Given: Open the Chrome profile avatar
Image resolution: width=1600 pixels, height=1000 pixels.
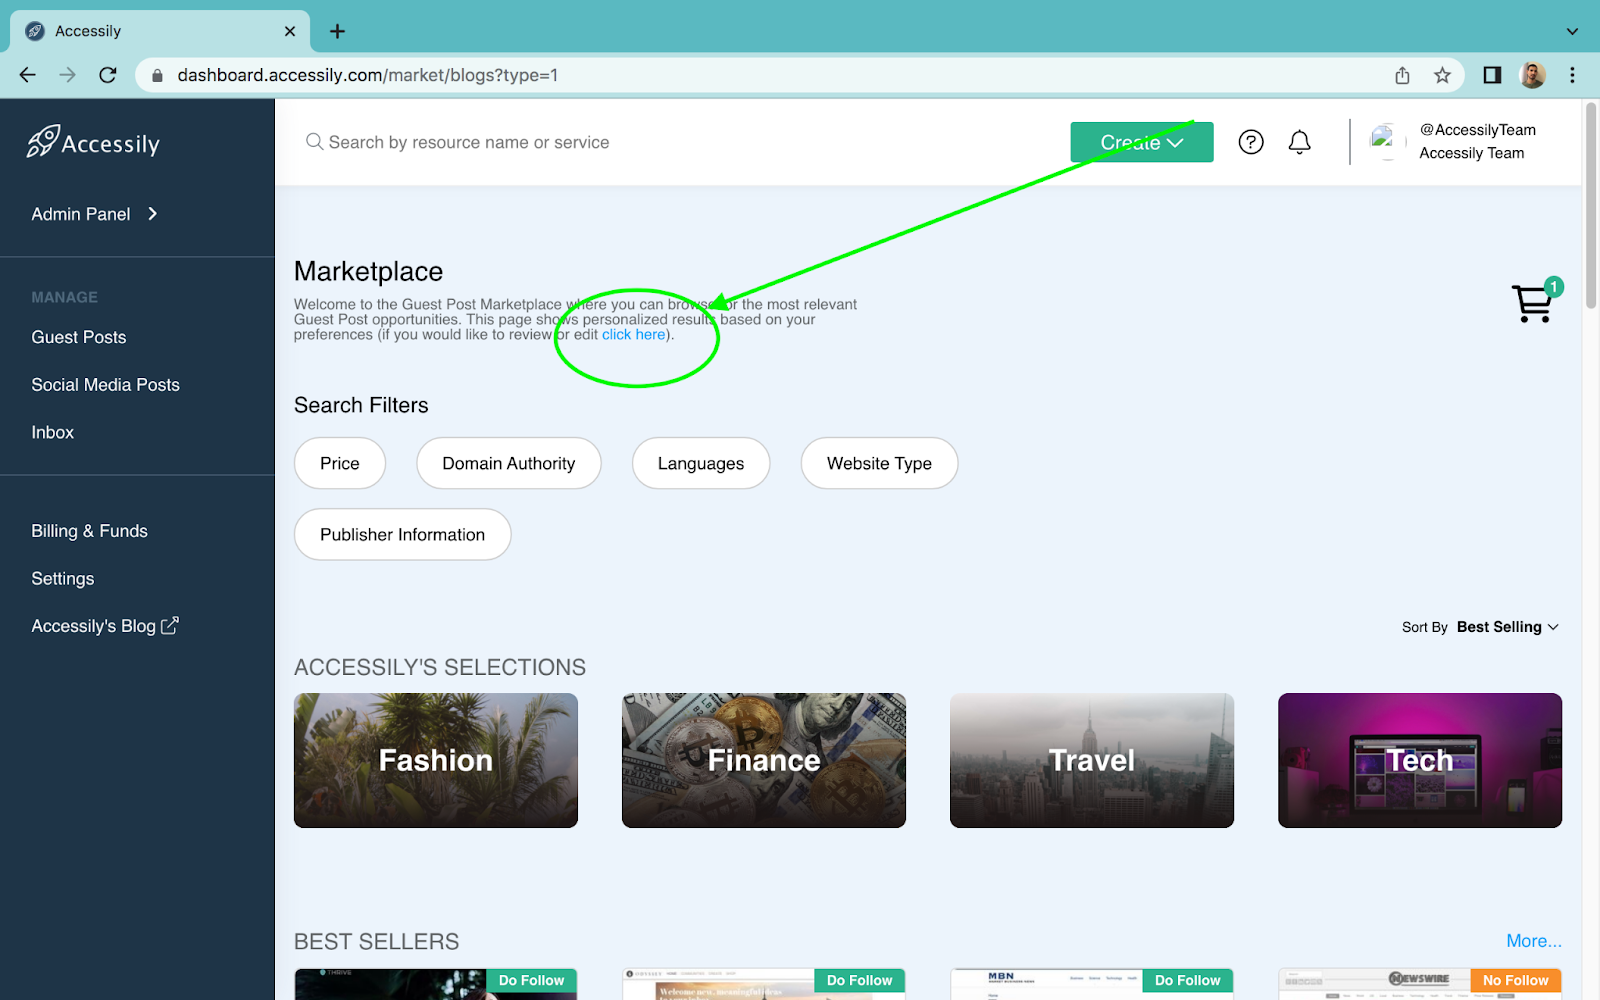Looking at the screenshot, I should [1532, 75].
